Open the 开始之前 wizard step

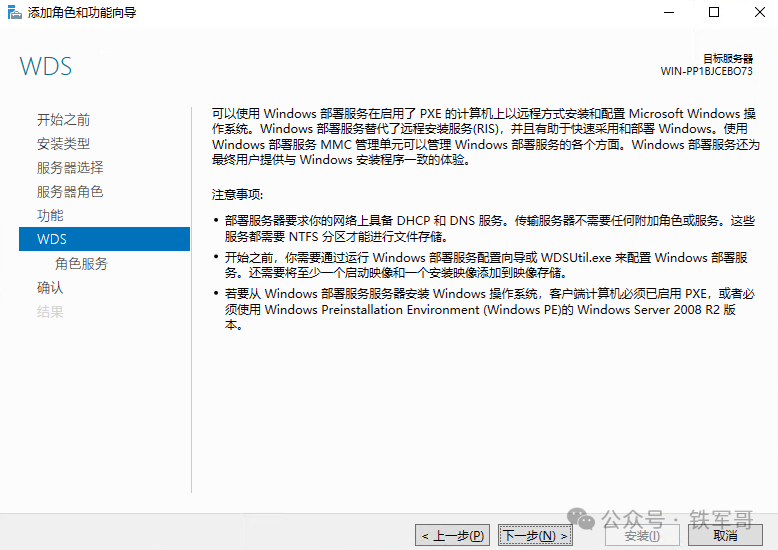coord(64,120)
